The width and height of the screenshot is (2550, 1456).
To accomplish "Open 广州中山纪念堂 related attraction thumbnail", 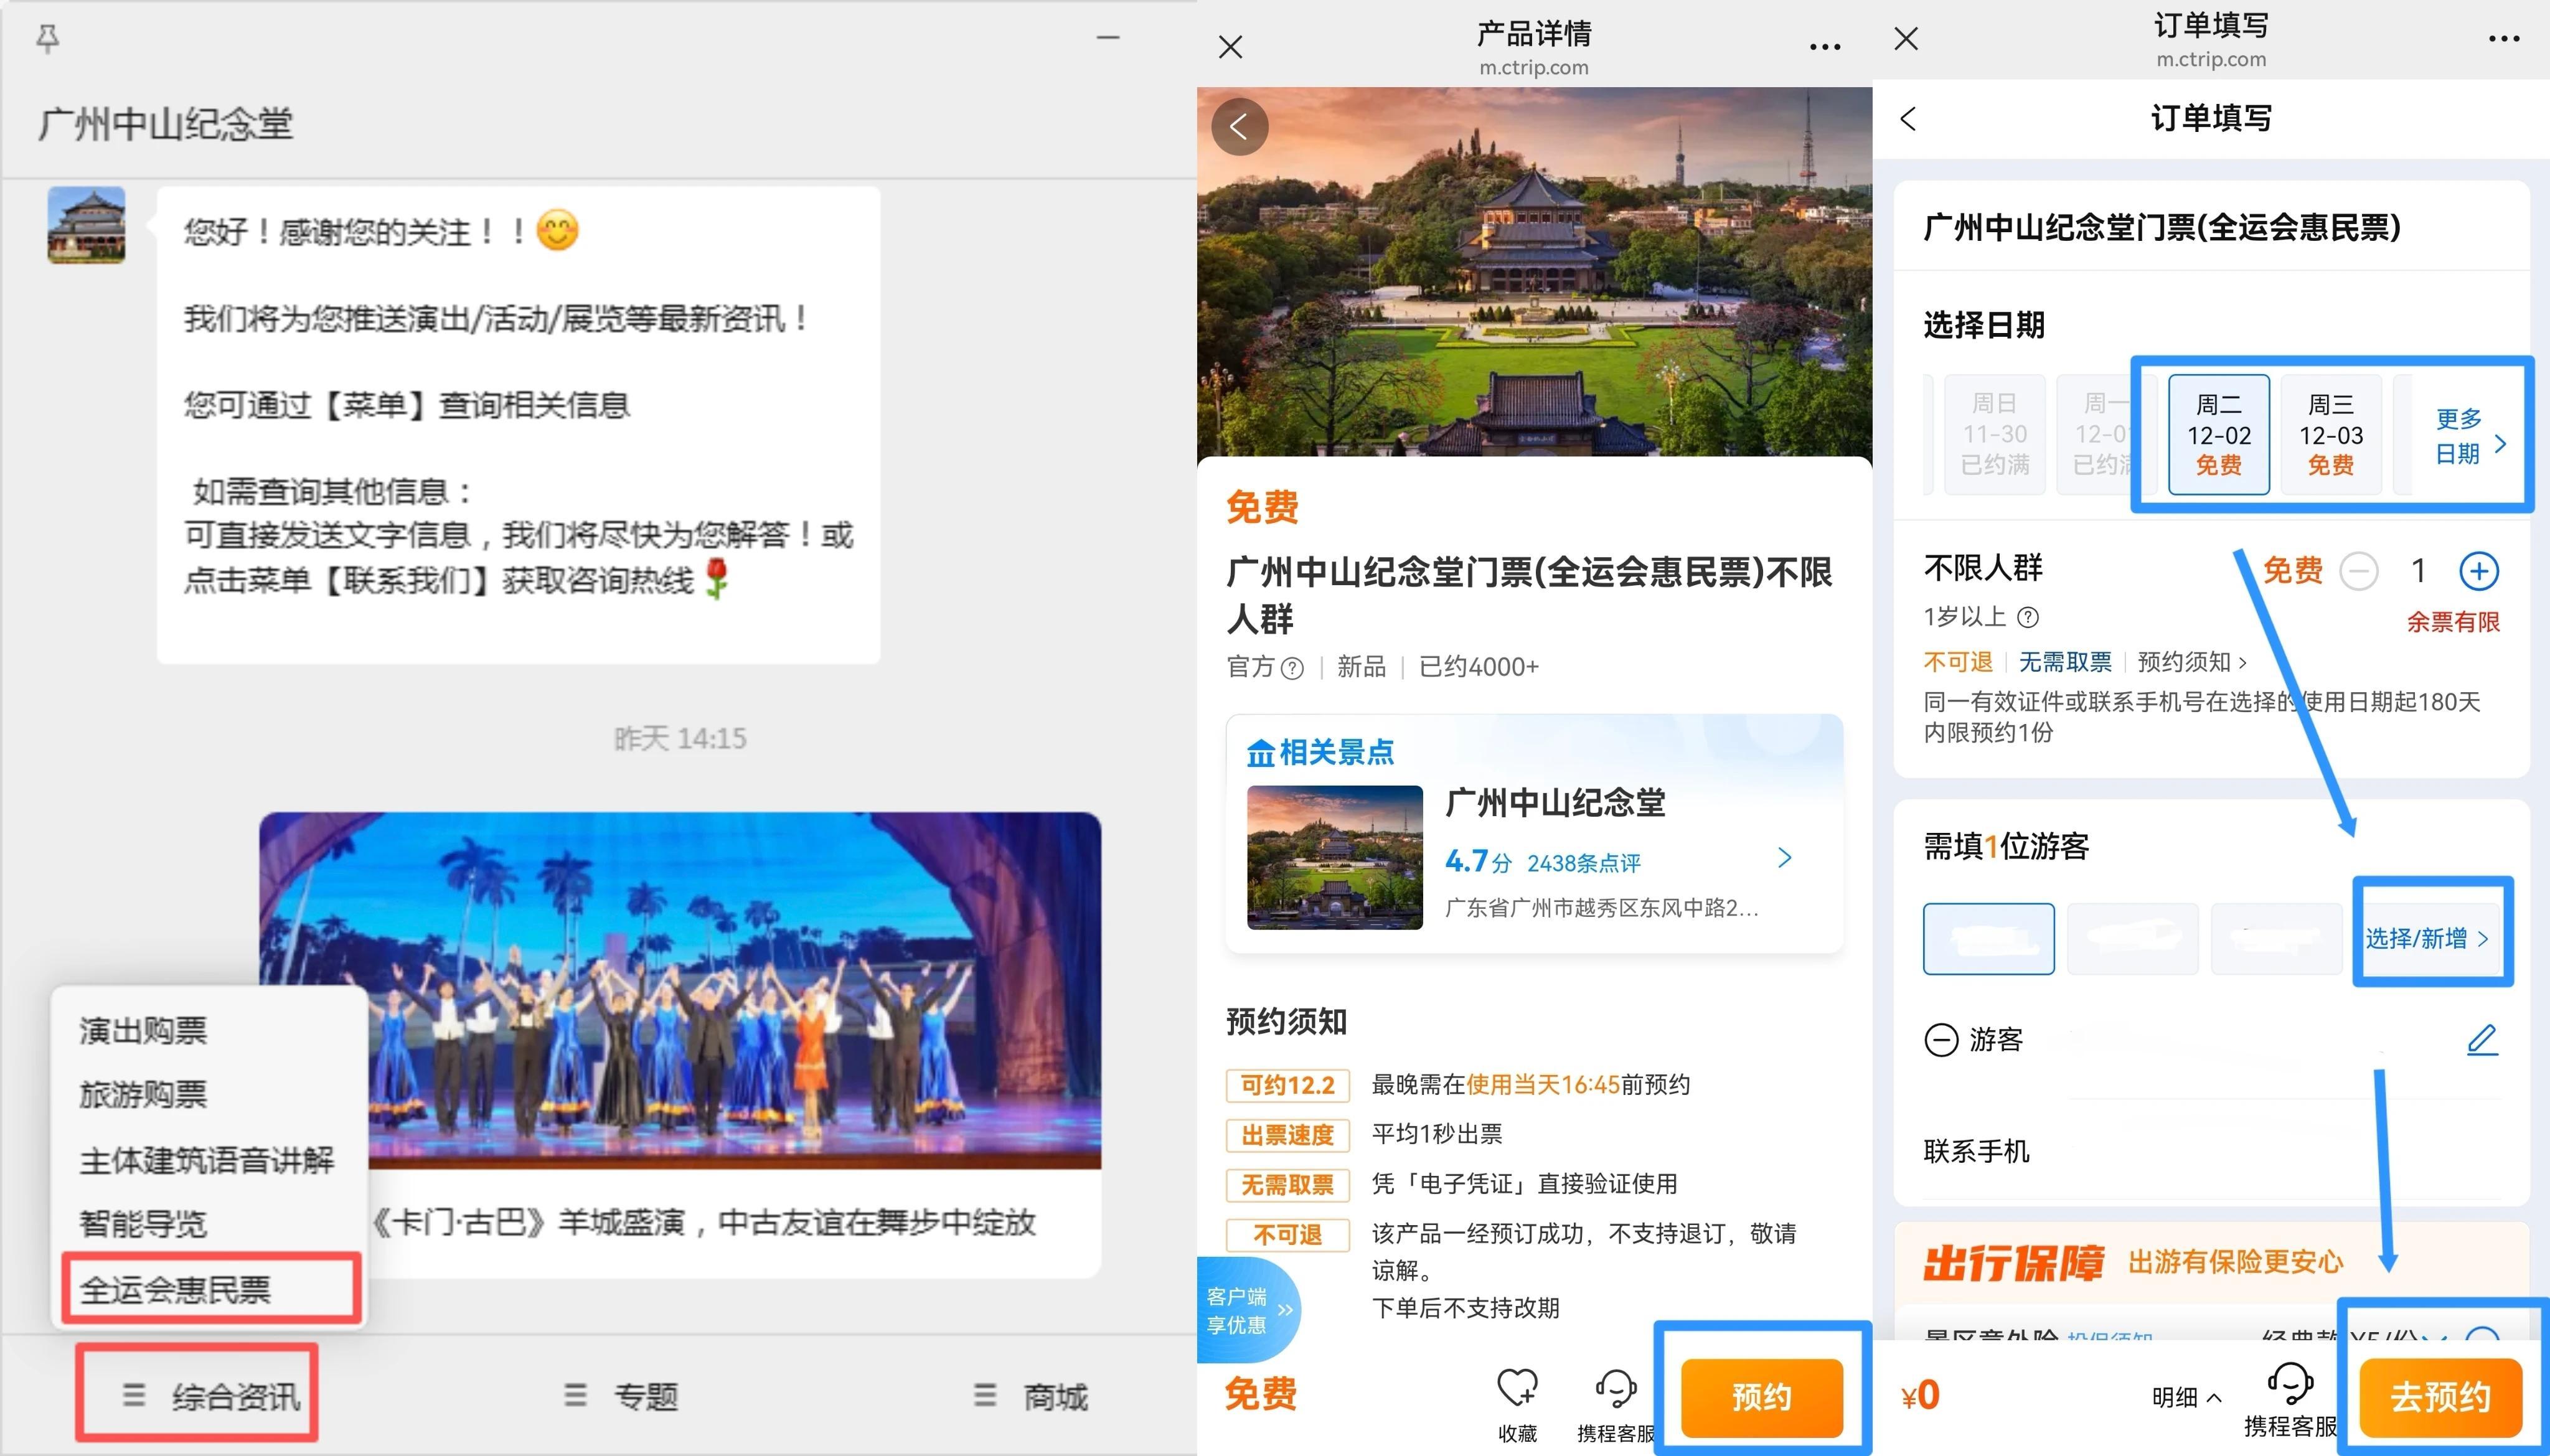I will 1334,857.
